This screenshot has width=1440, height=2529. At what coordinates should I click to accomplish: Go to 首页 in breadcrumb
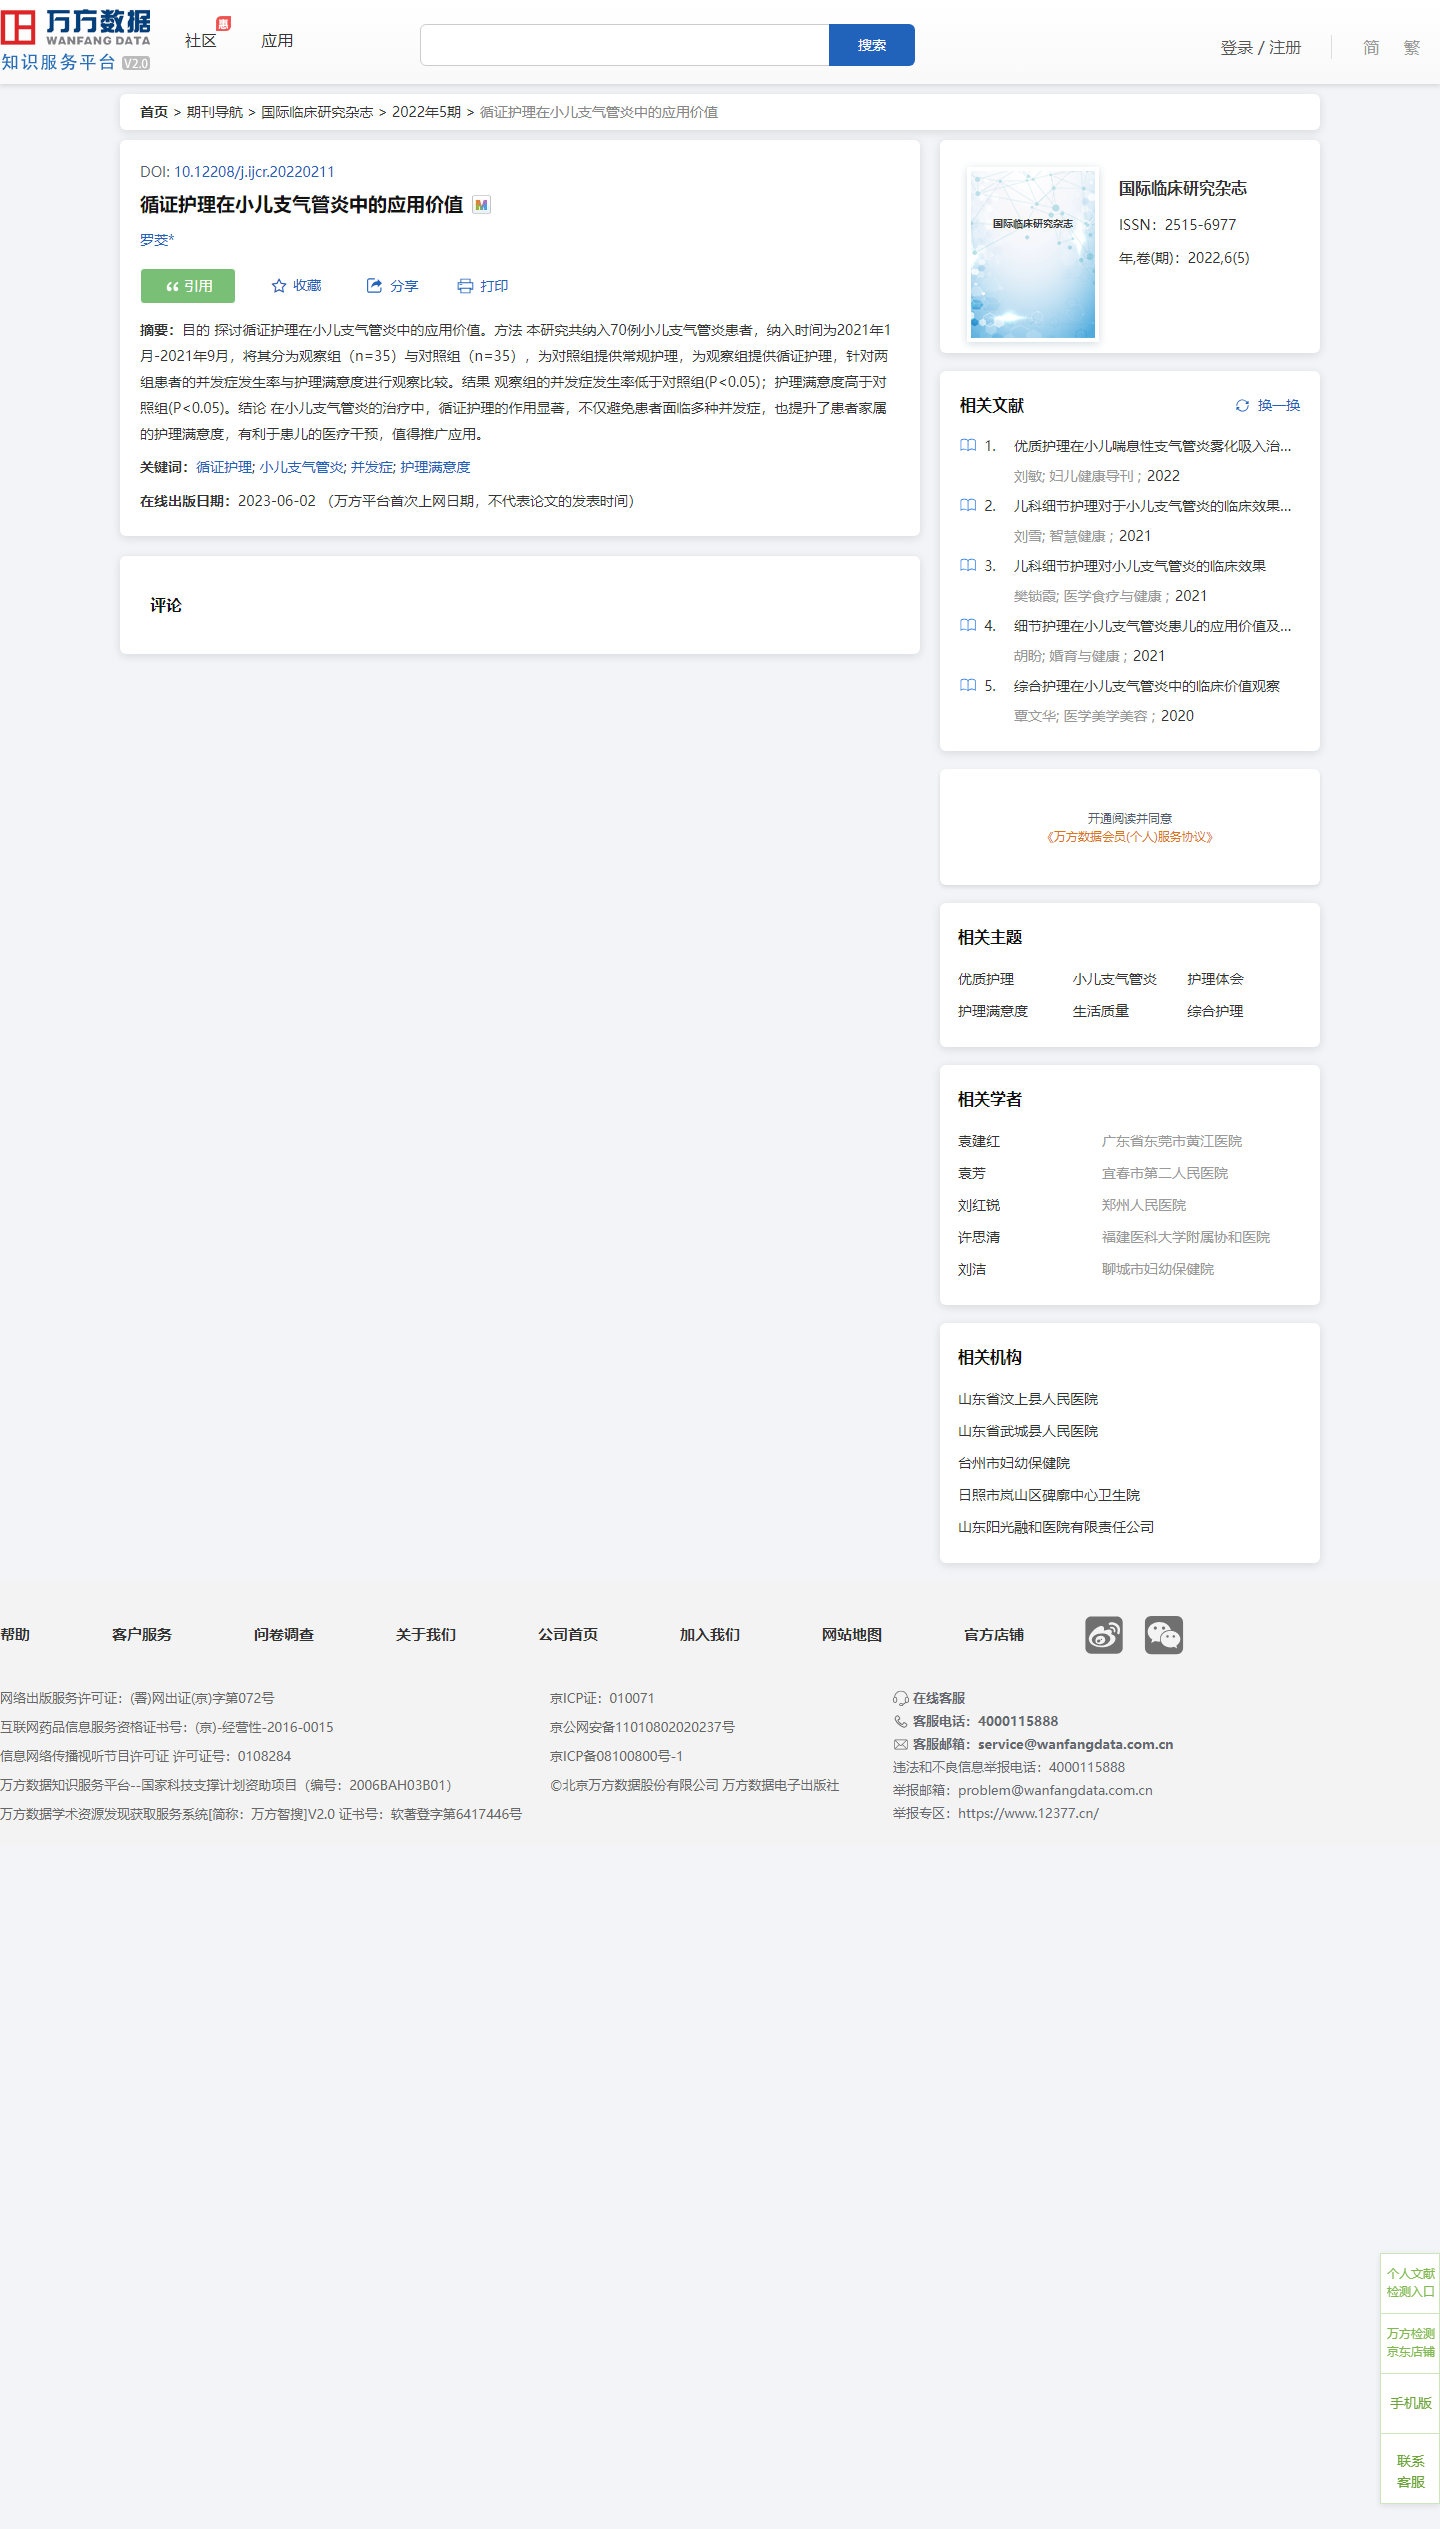tap(154, 112)
